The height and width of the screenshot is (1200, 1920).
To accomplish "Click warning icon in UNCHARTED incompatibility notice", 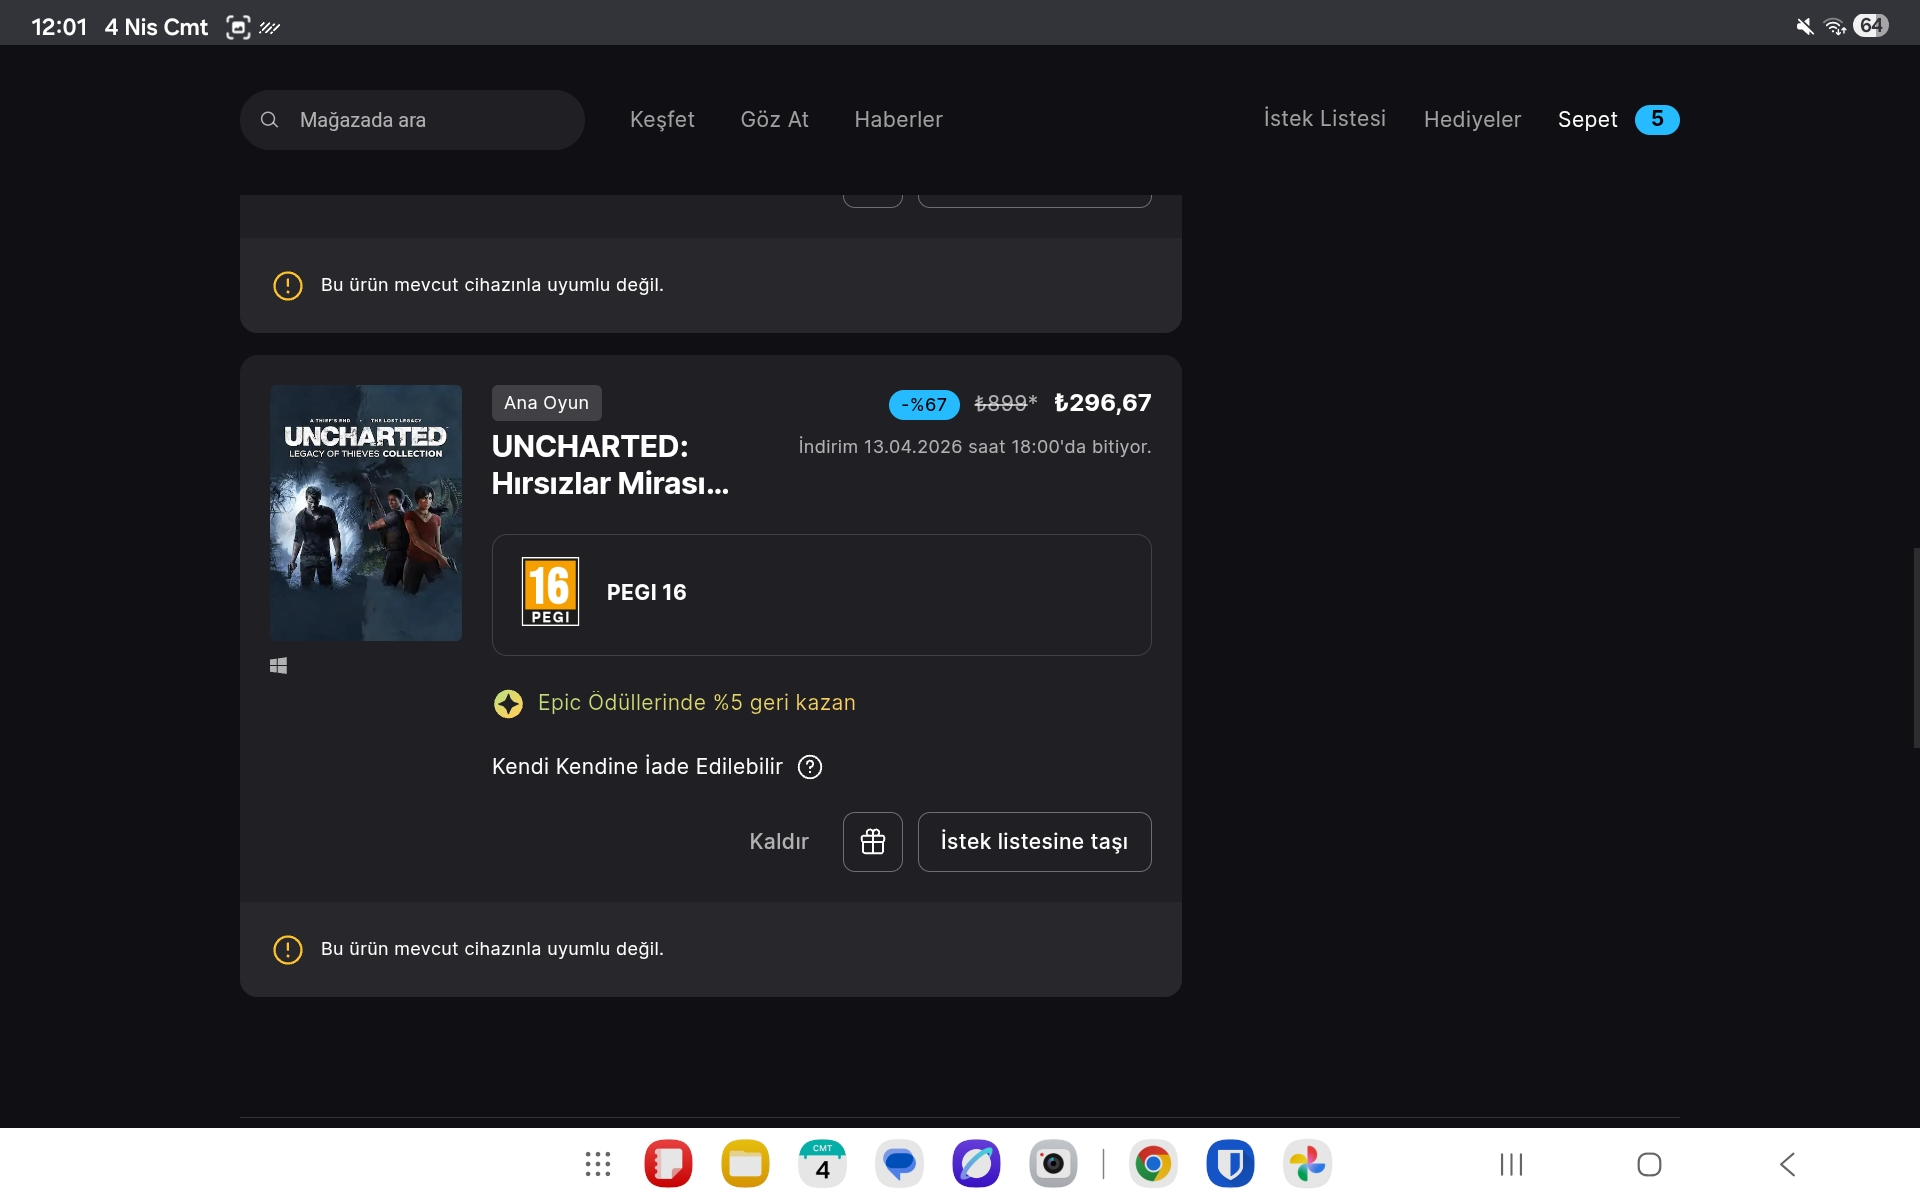I will (x=288, y=949).
